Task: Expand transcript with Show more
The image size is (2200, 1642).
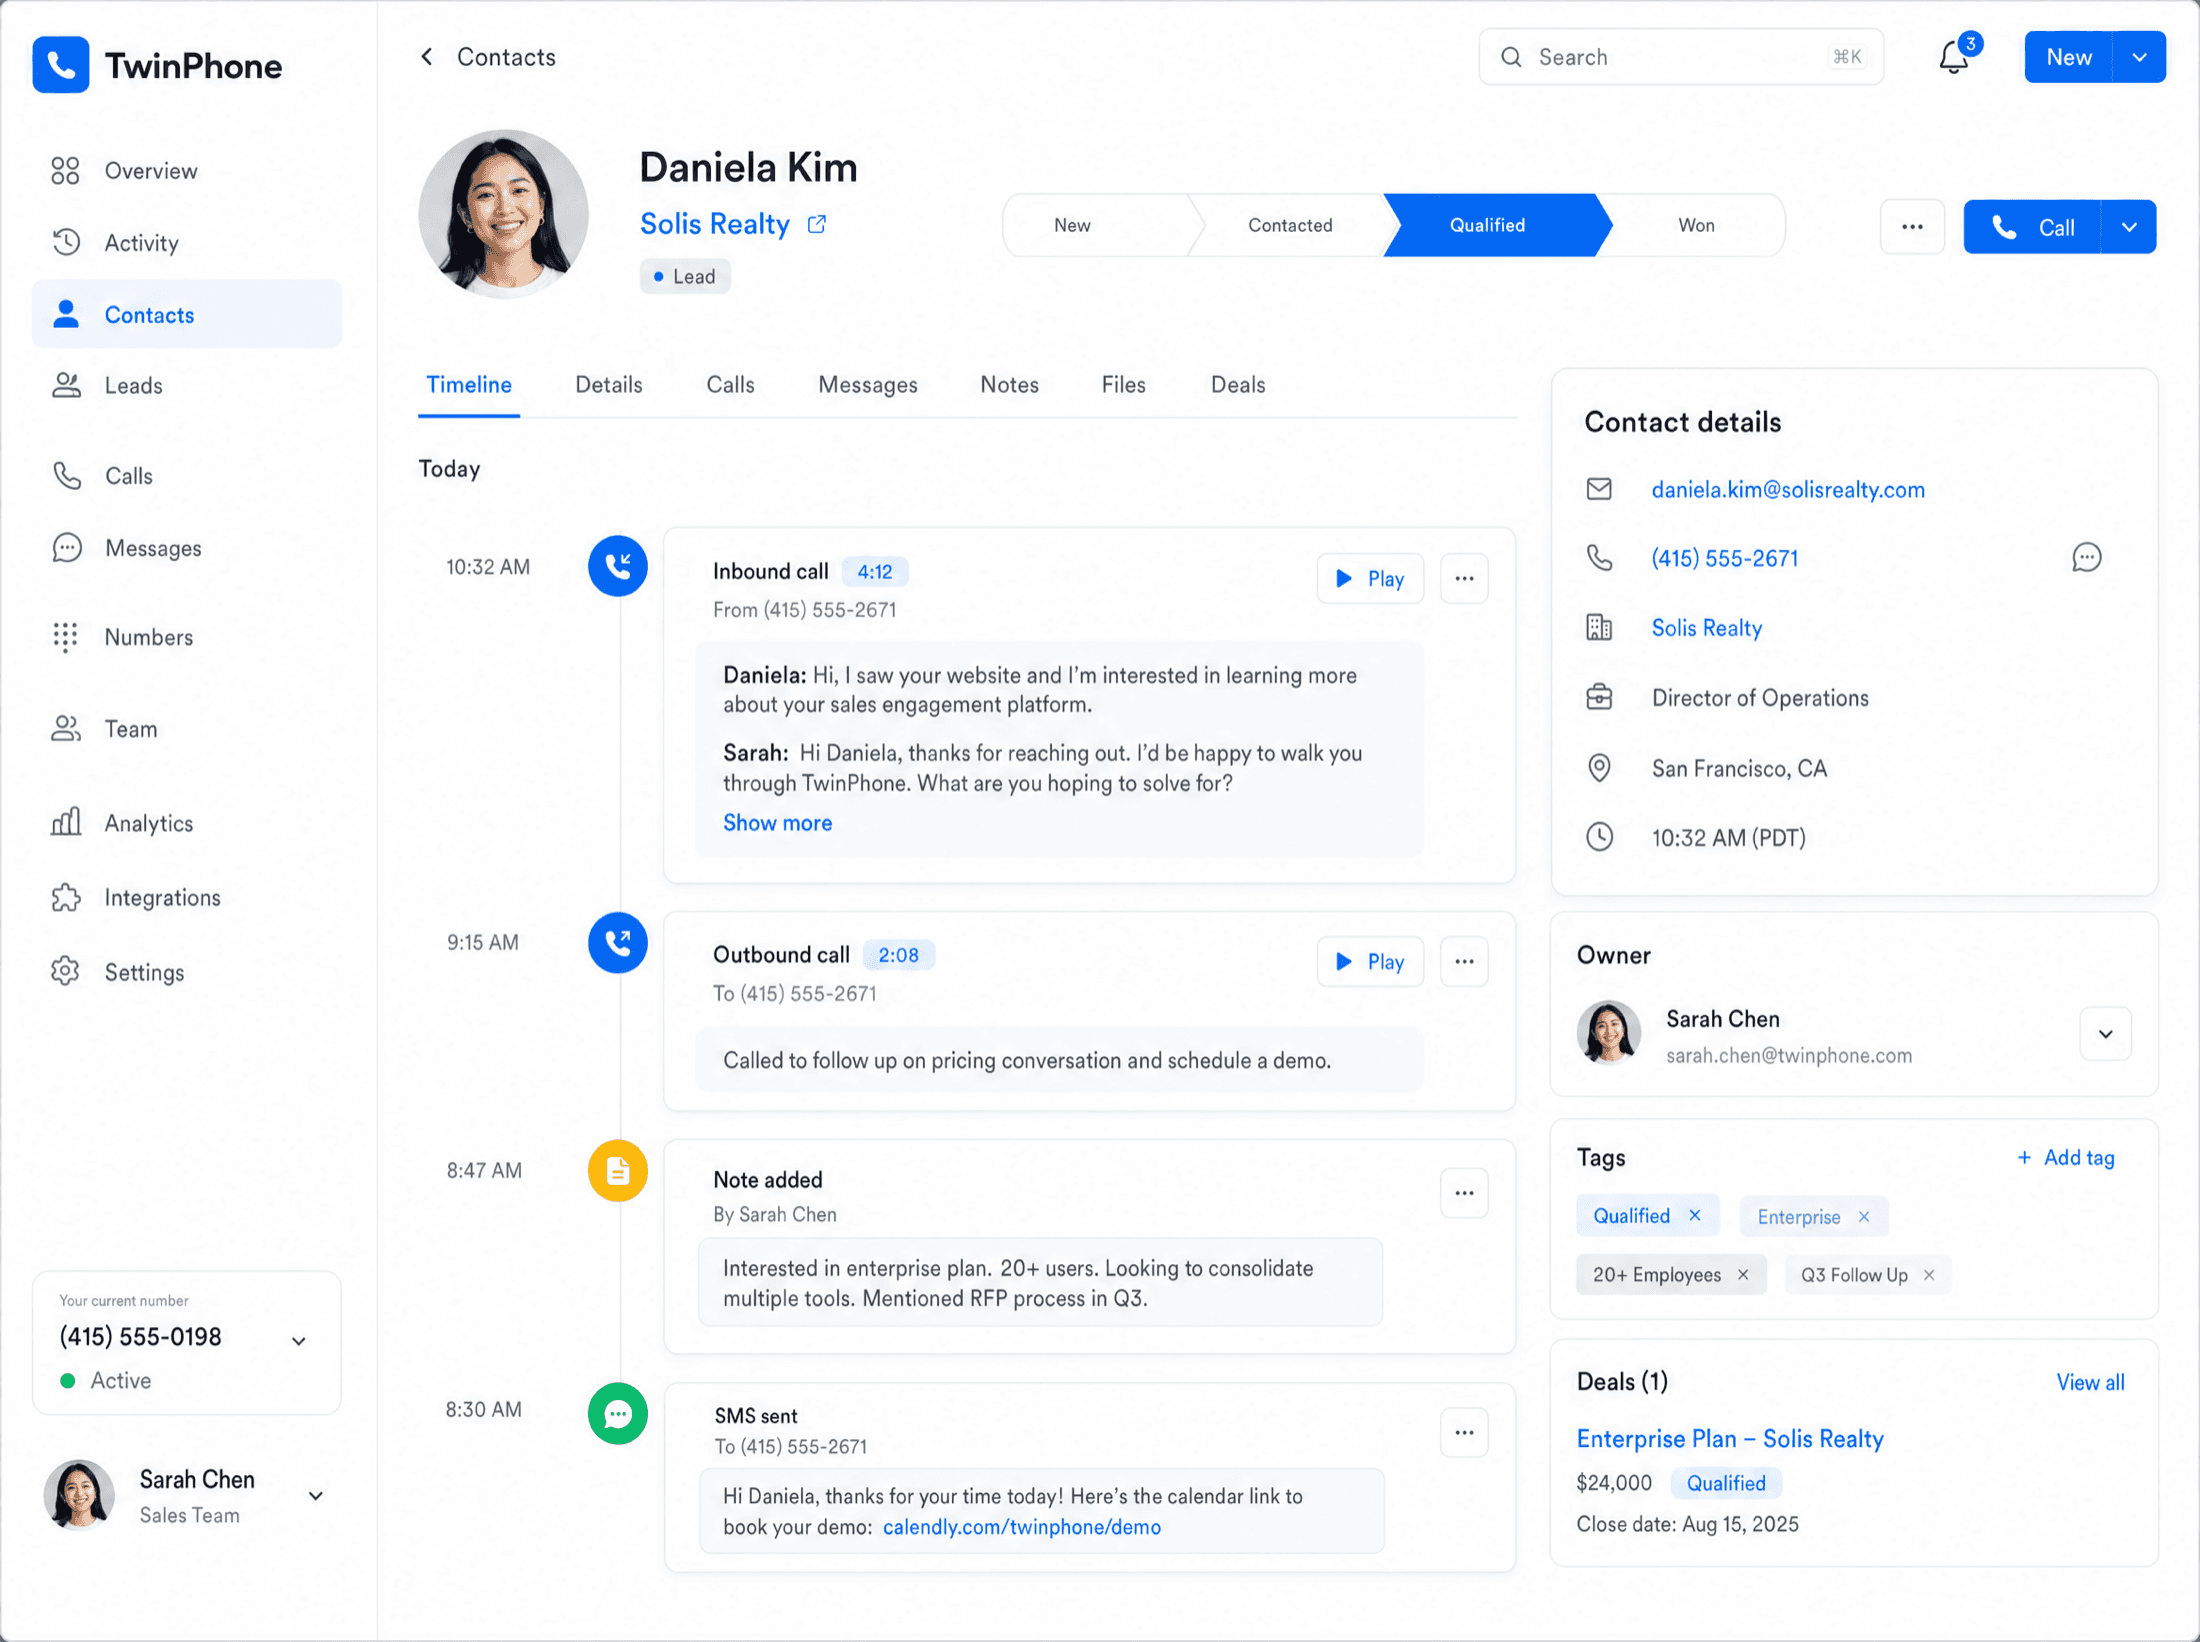Action: point(777,823)
